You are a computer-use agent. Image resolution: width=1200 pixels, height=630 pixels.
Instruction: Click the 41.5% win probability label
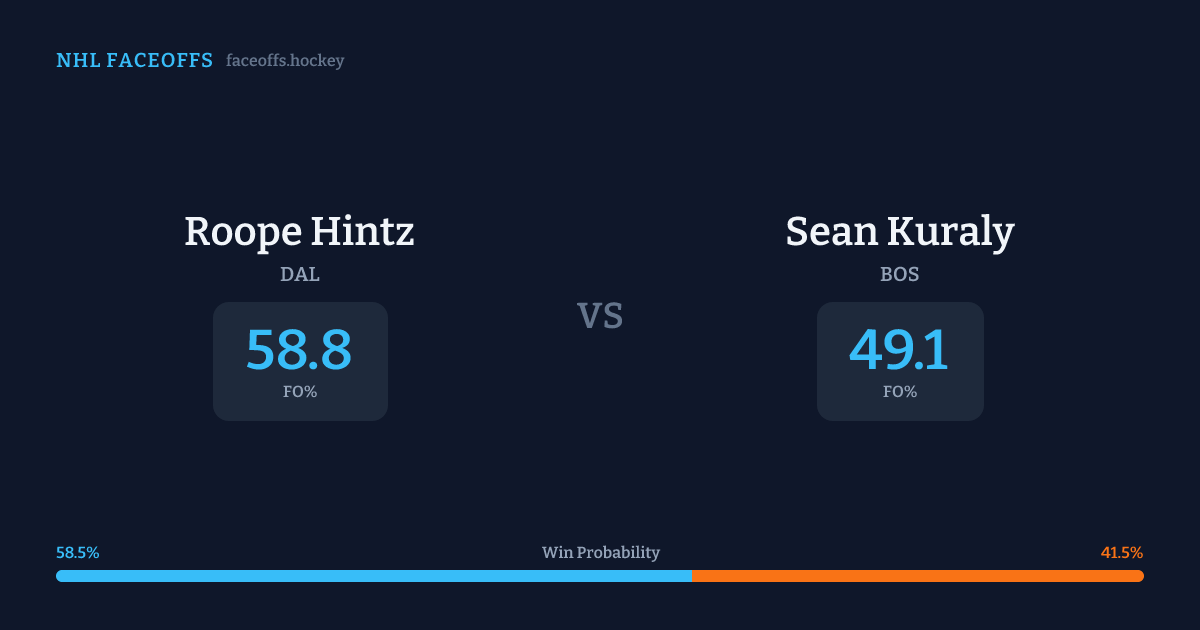point(1122,553)
